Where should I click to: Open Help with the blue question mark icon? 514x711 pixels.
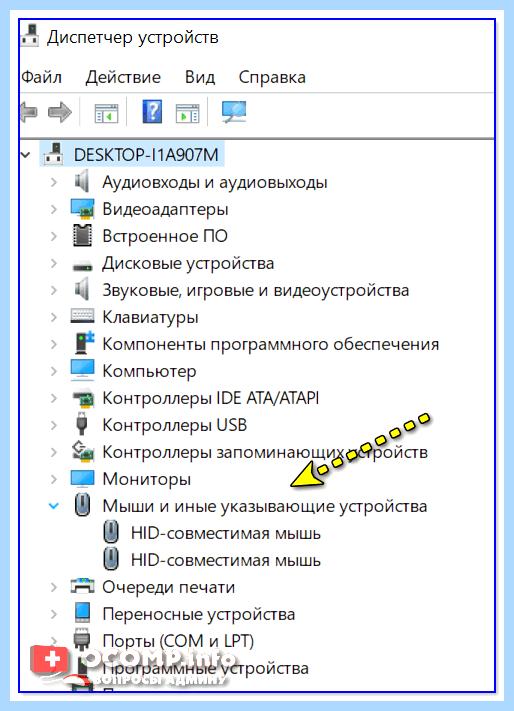tap(152, 112)
